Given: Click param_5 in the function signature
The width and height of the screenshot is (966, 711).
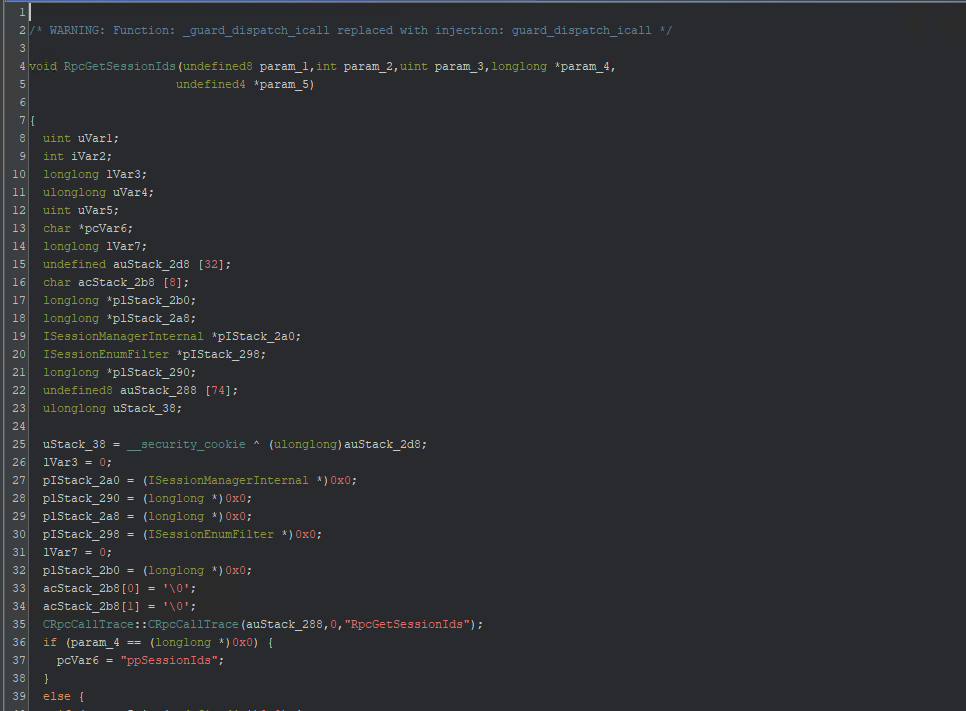Looking at the screenshot, I should click(283, 84).
